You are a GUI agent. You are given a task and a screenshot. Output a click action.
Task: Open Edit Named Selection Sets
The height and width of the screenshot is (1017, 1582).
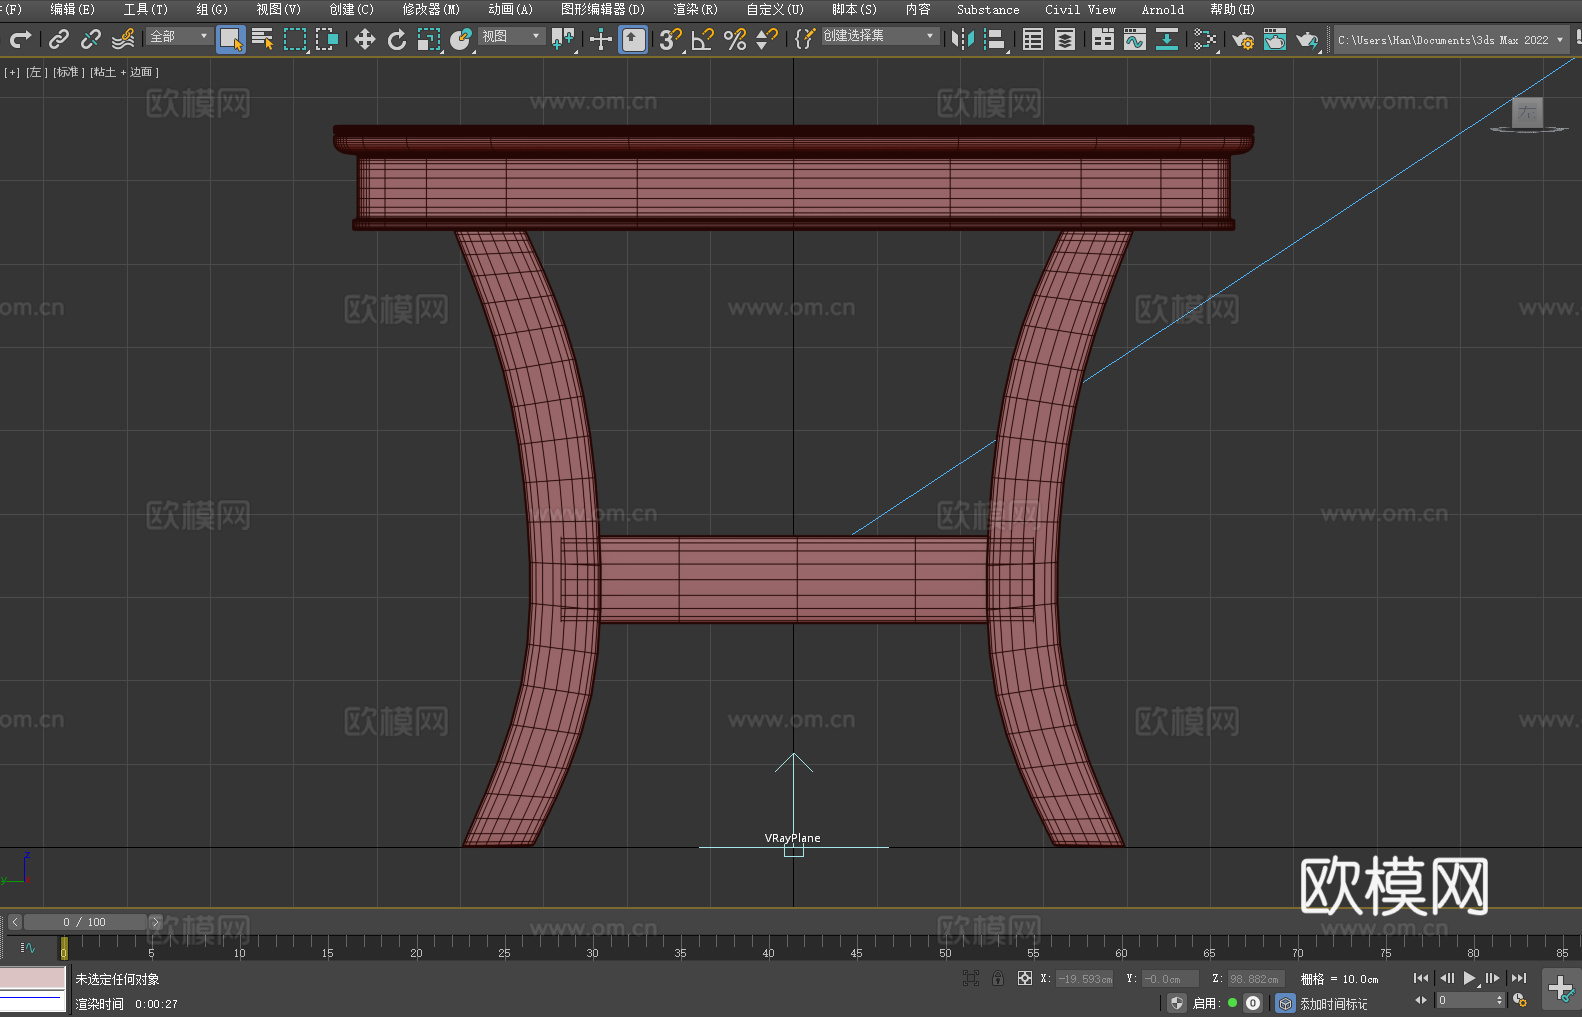click(x=805, y=39)
